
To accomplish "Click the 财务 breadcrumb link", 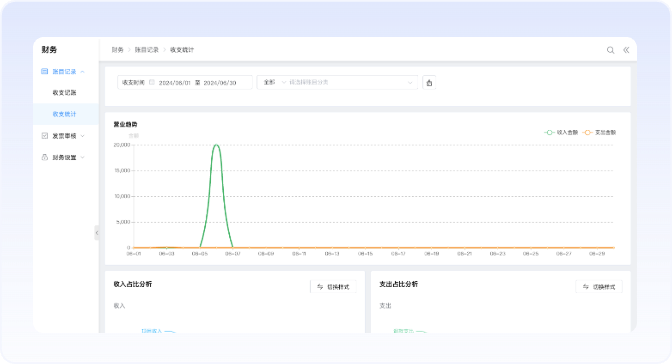I will click(x=117, y=50).
